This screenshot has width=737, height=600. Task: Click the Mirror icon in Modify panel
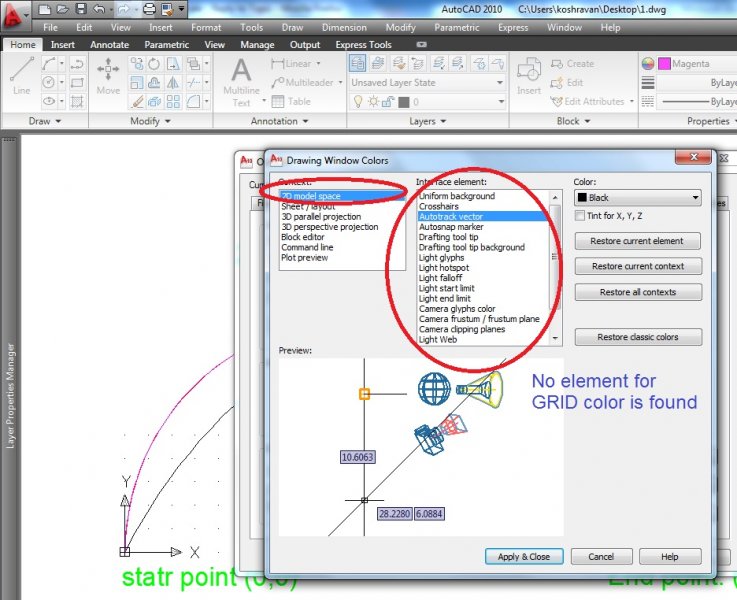pos(173,83)
